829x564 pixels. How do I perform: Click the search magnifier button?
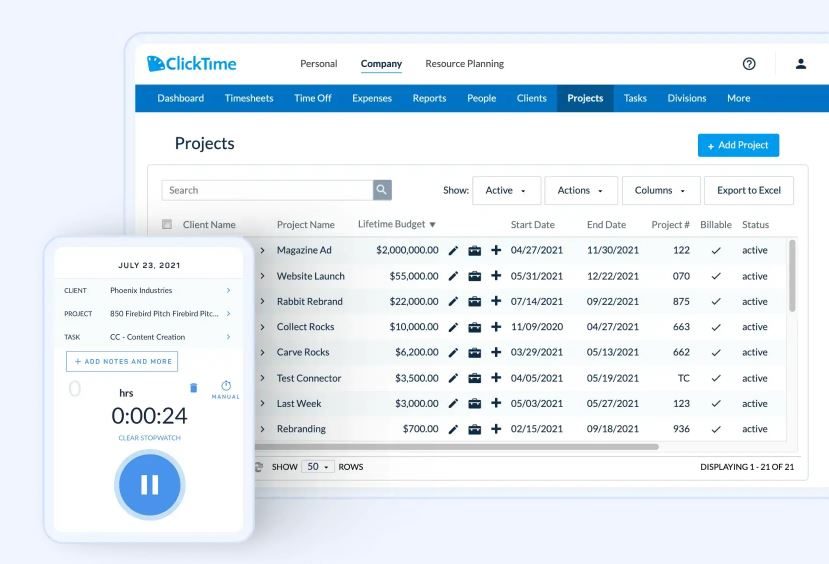[x=382, y=190]
